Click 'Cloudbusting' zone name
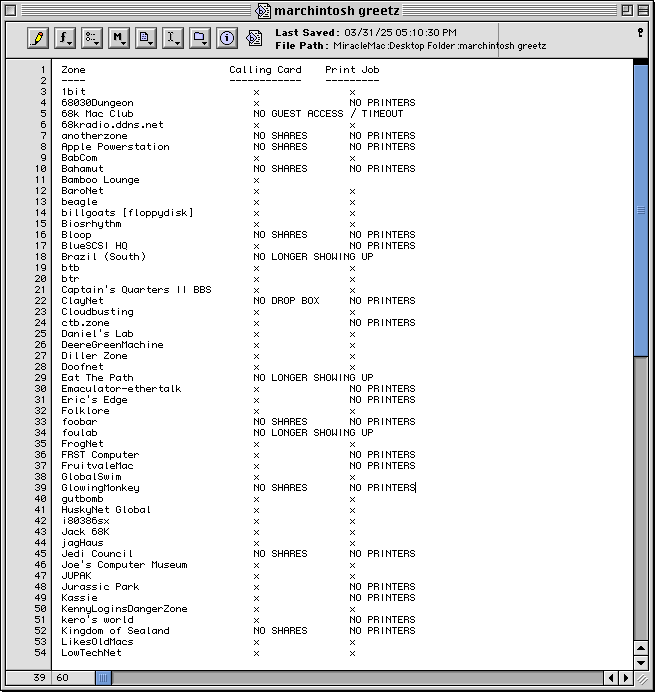This screenshot has height=692, width=655. [97, 312]
